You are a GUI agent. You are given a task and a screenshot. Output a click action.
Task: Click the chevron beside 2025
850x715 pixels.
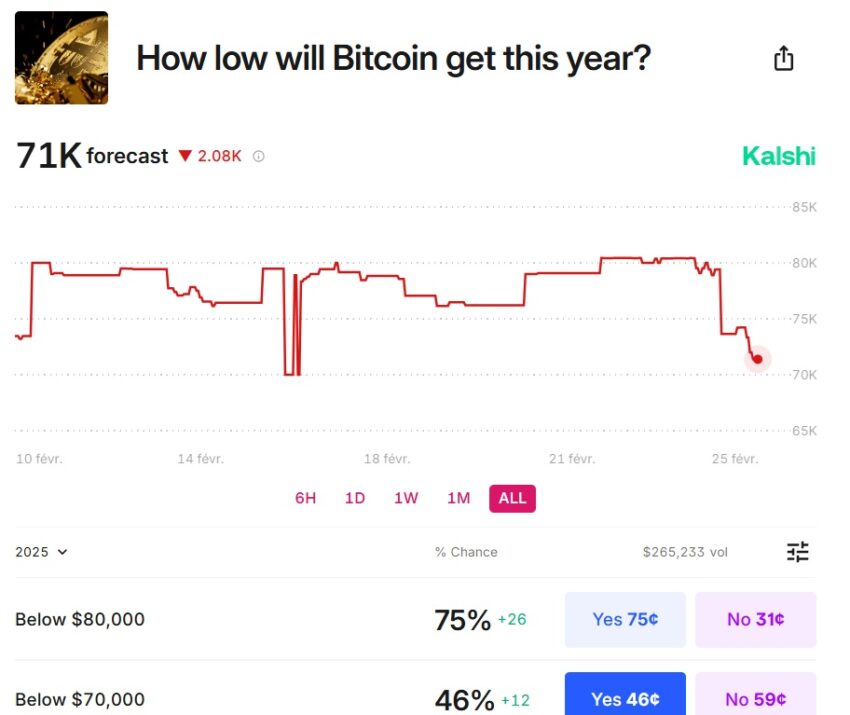coord(62,552)
